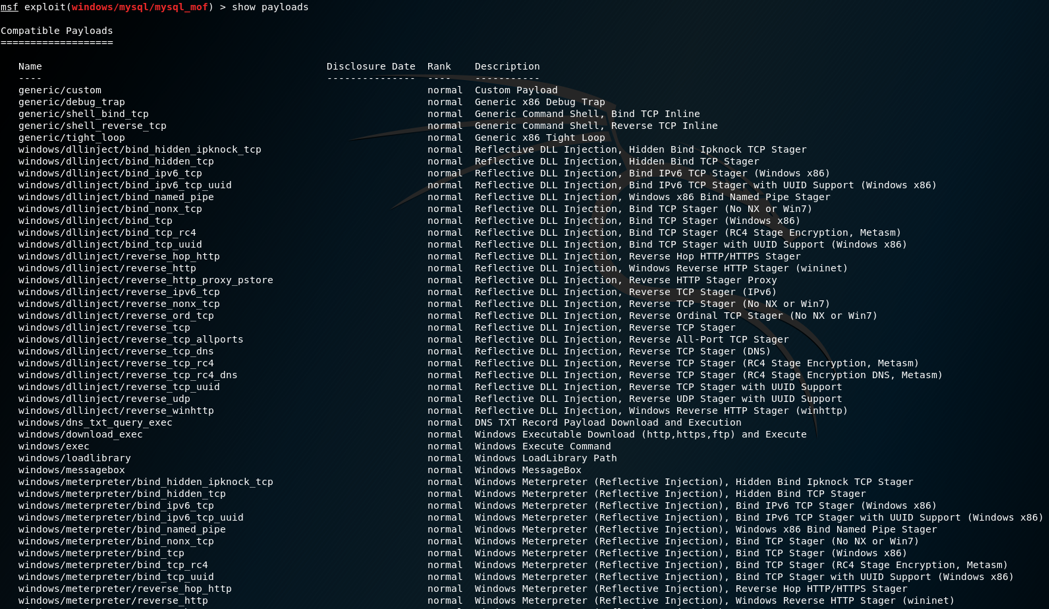
Task: Click the 'Description' column header
Action: pyautogui.click(x=507, y=66)
